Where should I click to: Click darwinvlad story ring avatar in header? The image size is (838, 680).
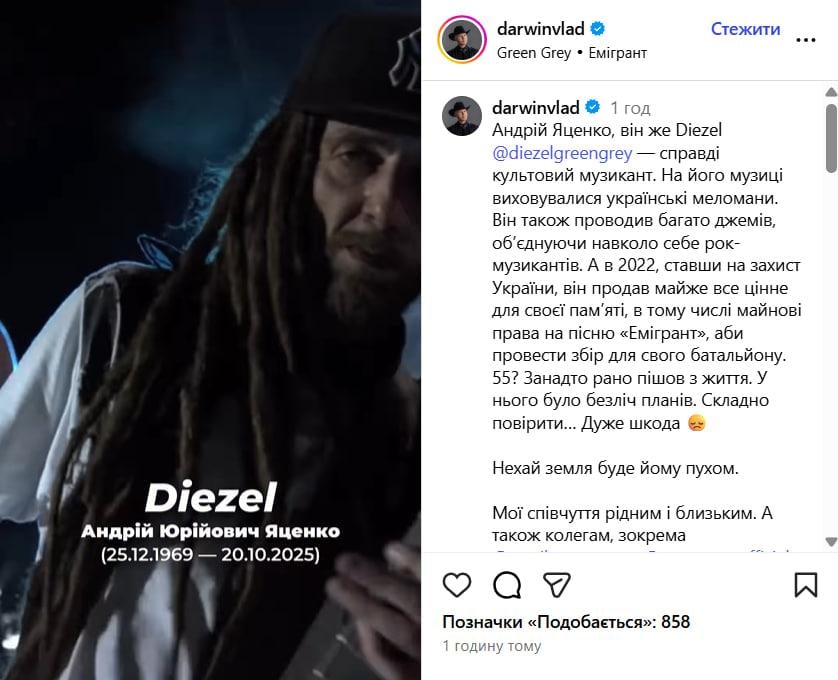[x=462, y=40]
